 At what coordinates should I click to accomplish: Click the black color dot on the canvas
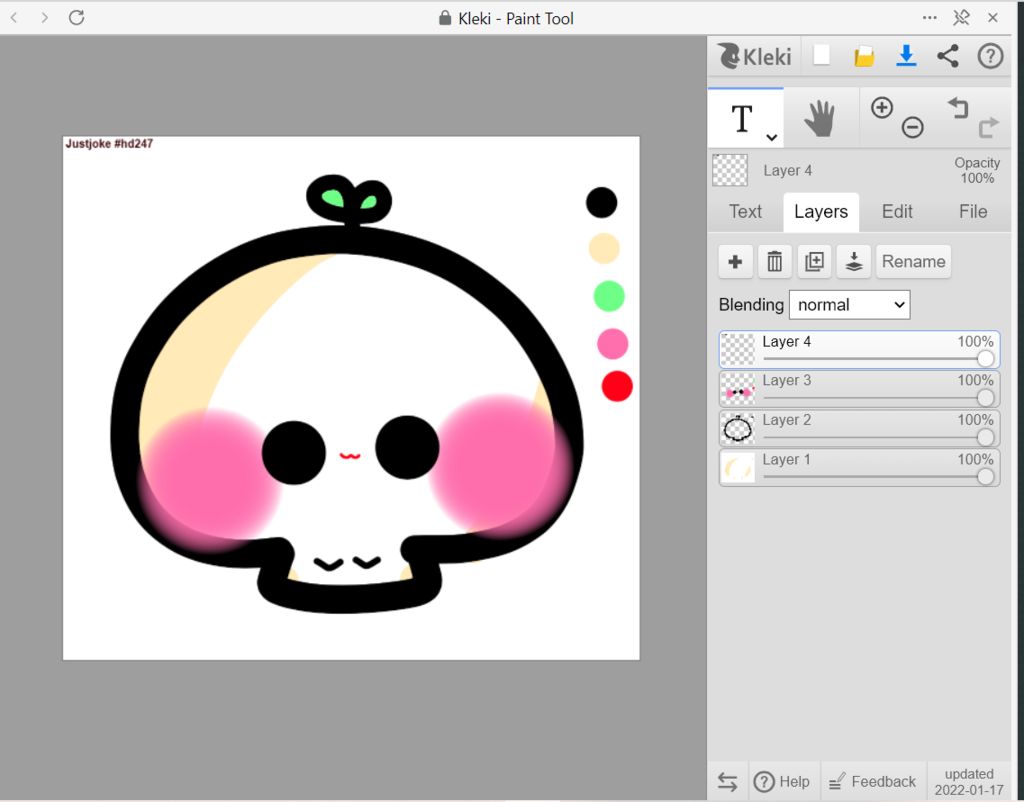(x=601, y=202)
